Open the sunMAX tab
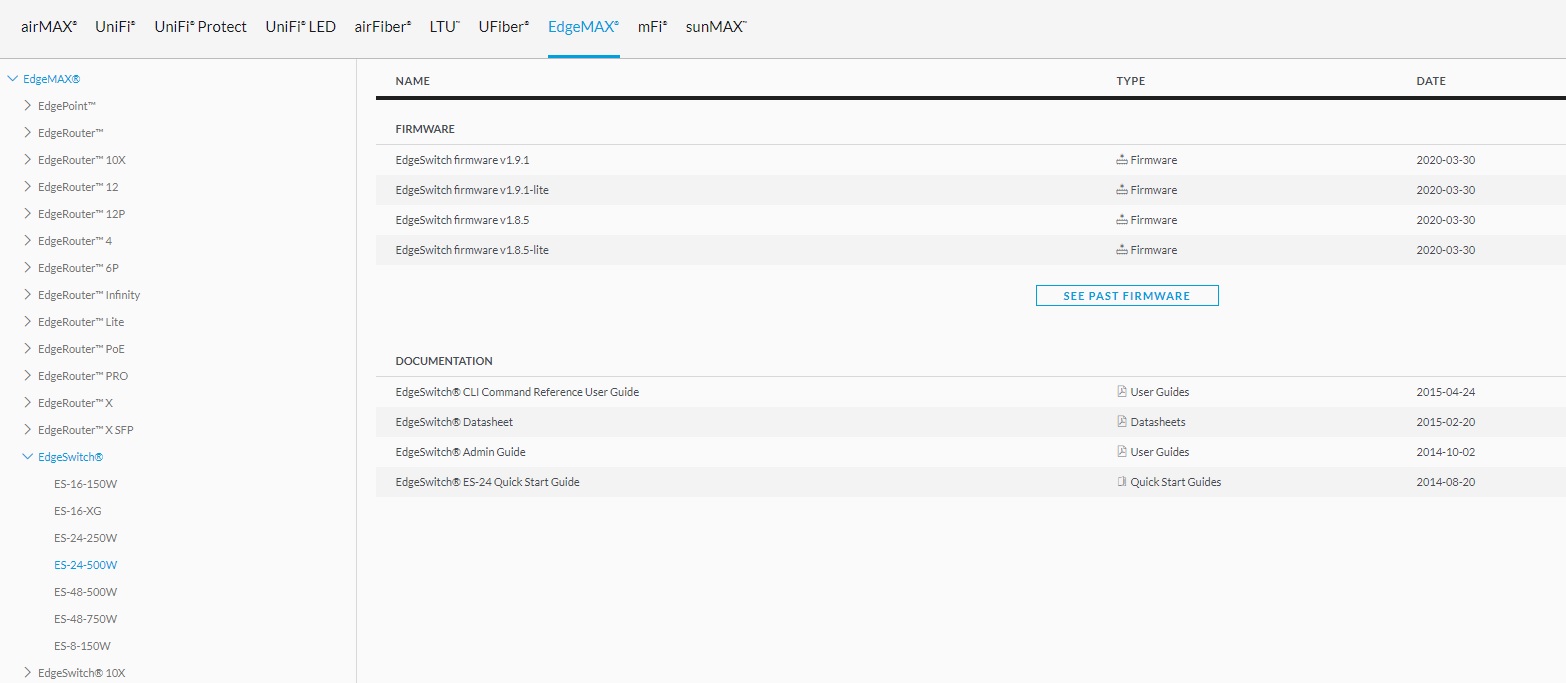This screenshot has height=683, width=1566. 716,27
